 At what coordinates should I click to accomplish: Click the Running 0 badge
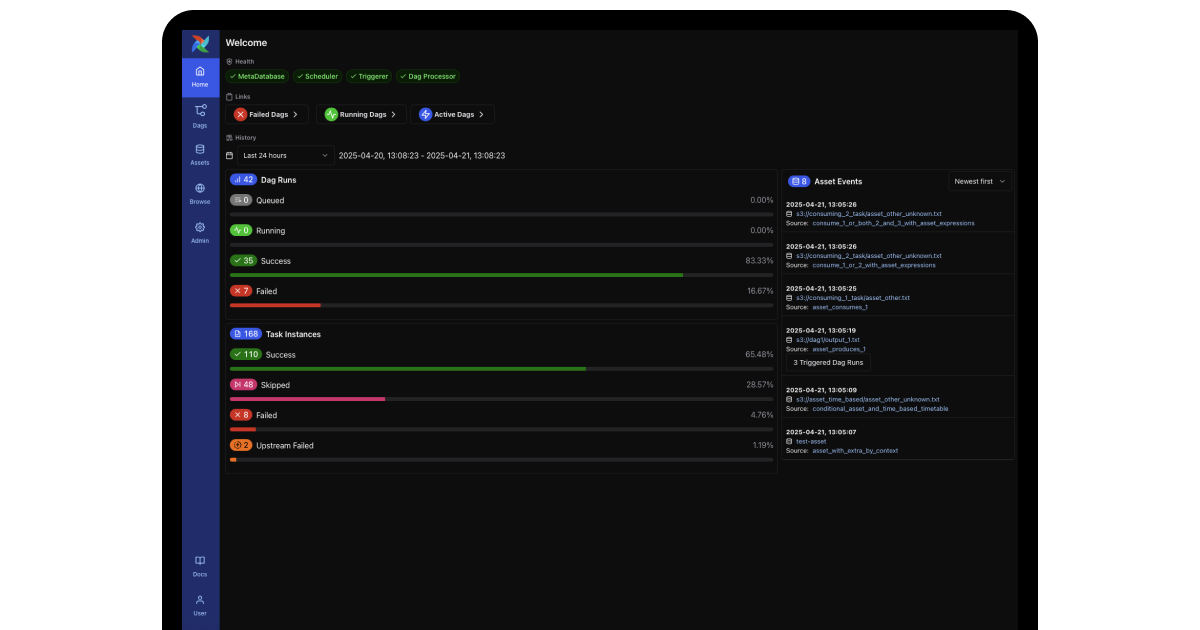pos(241,230)
